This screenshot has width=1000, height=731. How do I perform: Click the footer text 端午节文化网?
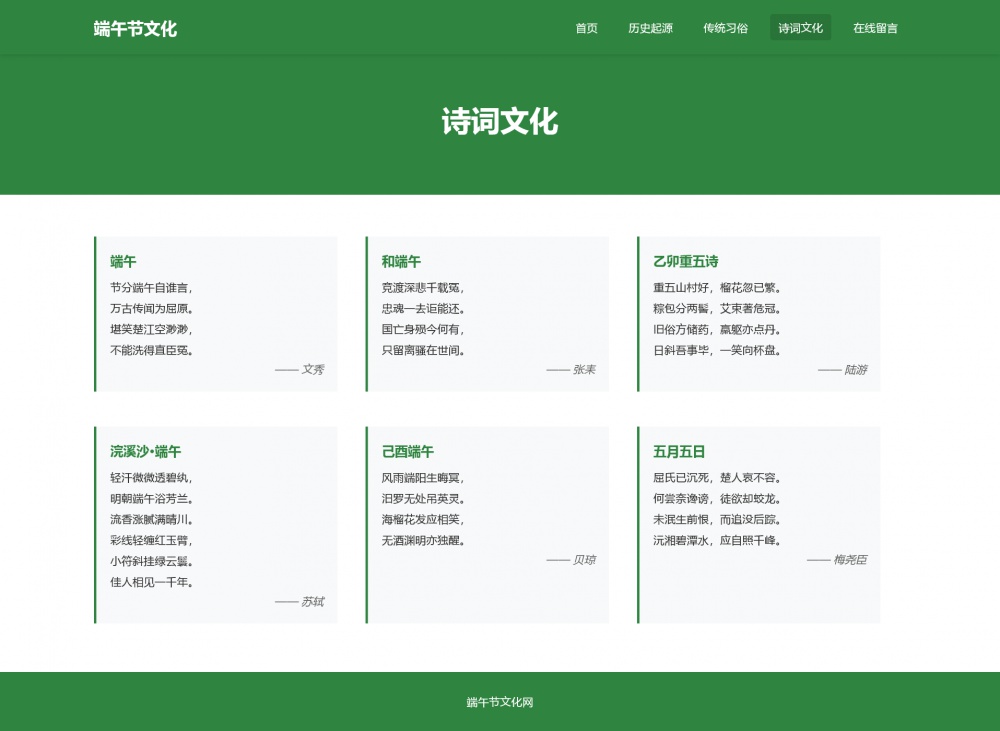[x=499, y=702]
